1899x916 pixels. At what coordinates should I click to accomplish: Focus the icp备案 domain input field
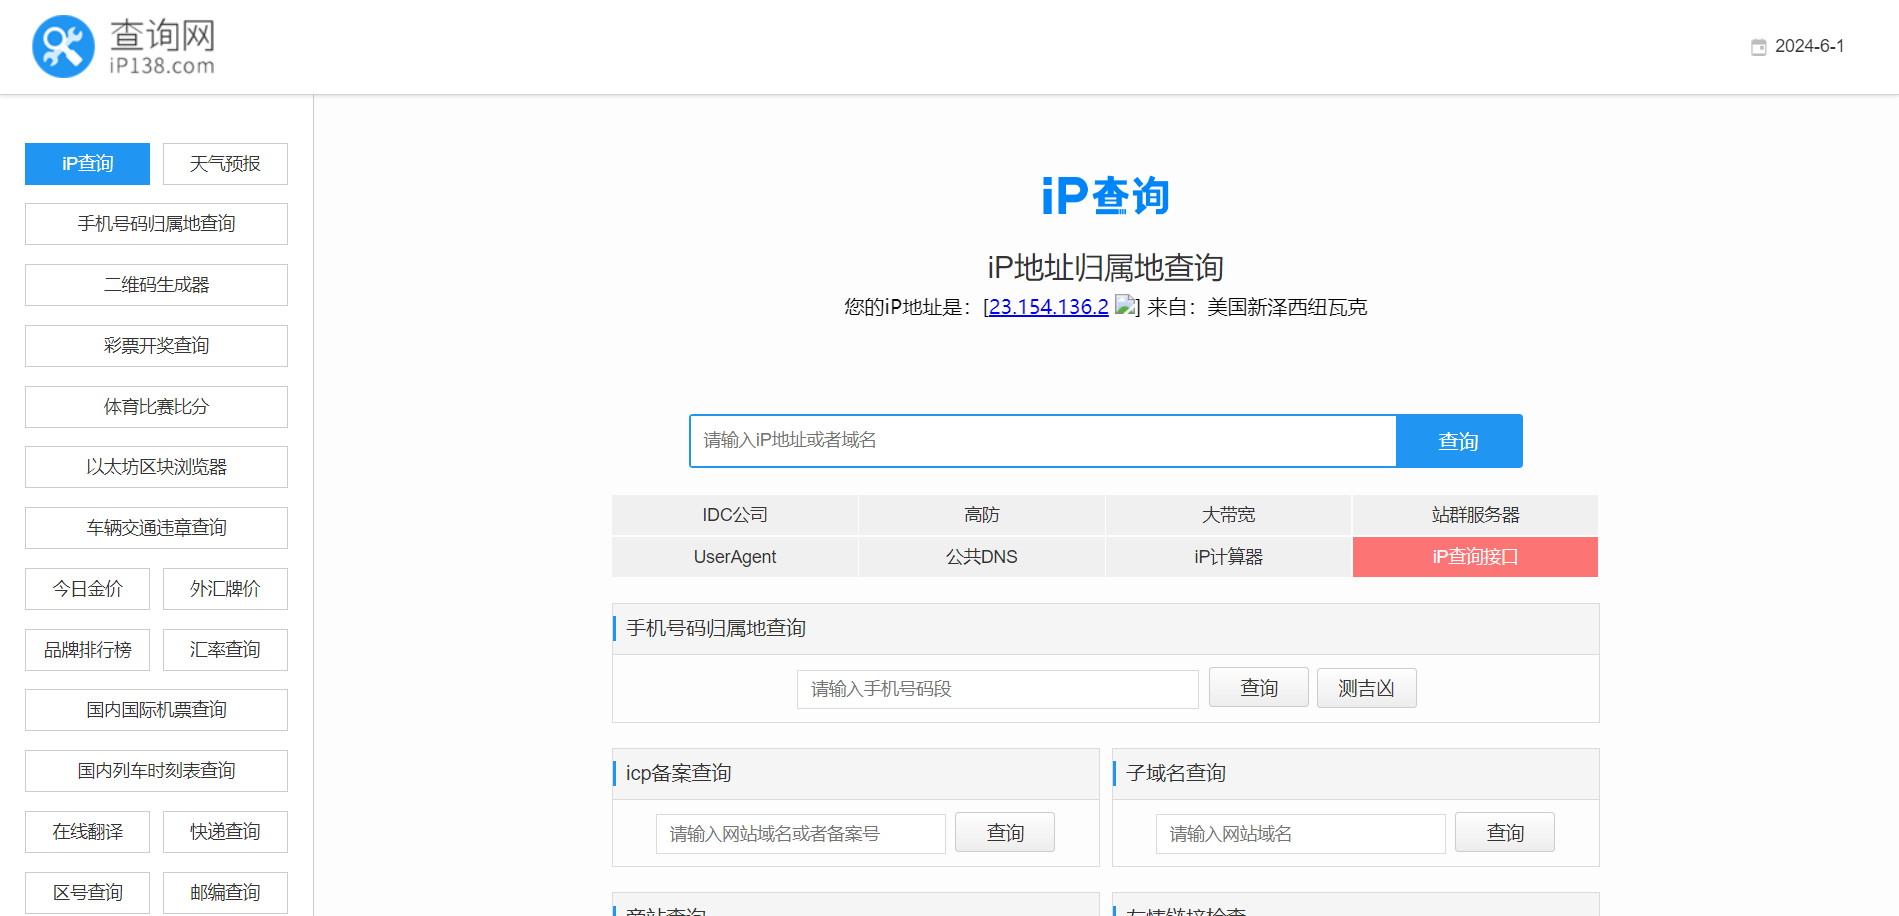(x=801, y=834)
